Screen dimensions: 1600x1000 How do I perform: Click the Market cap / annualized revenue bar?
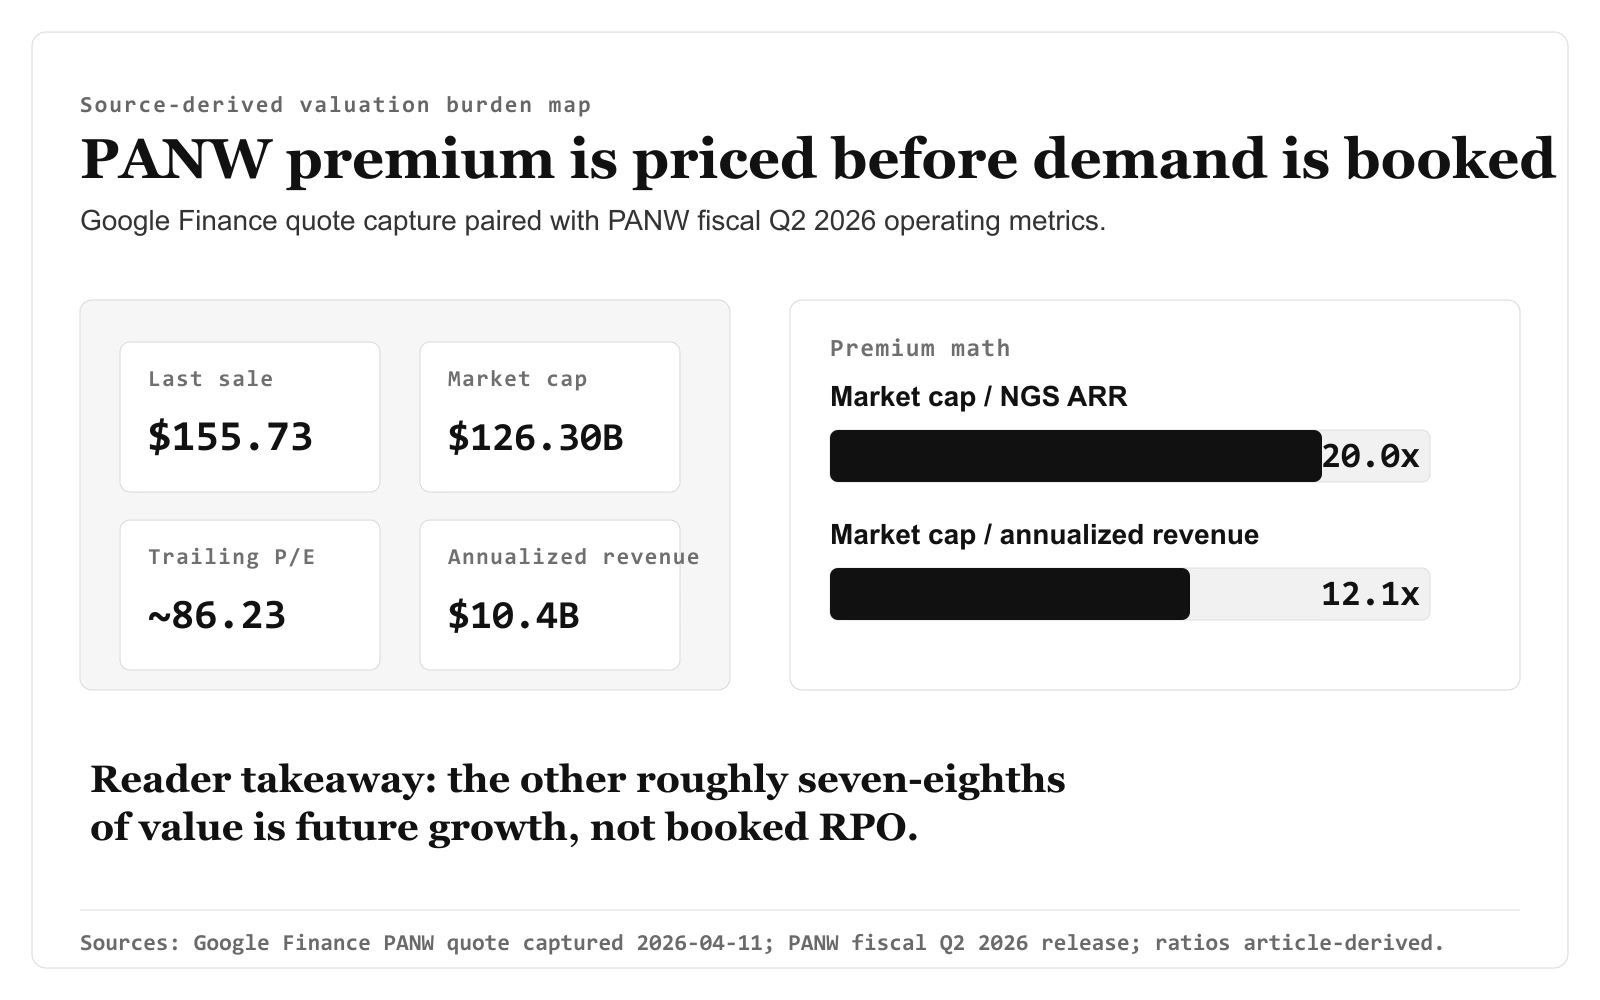(x=1130, y=594)
